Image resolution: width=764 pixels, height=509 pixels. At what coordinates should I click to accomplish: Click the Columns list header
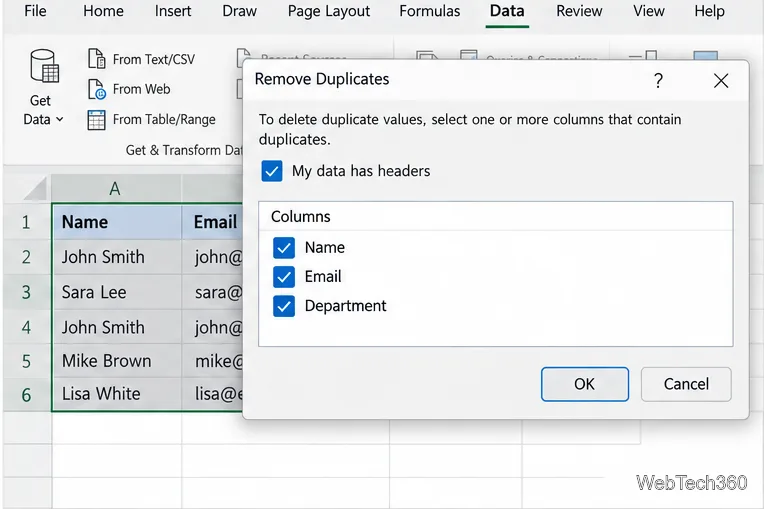click(496, 216)
